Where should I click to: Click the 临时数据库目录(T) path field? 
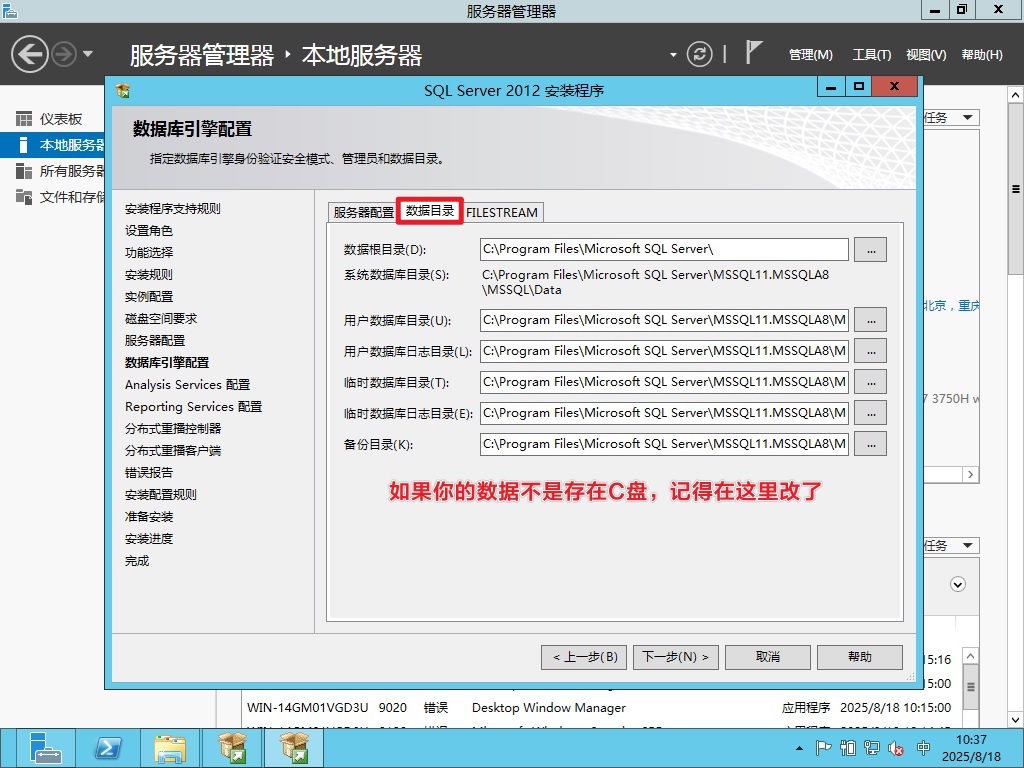pyautogui.click(x=664, y=382)
